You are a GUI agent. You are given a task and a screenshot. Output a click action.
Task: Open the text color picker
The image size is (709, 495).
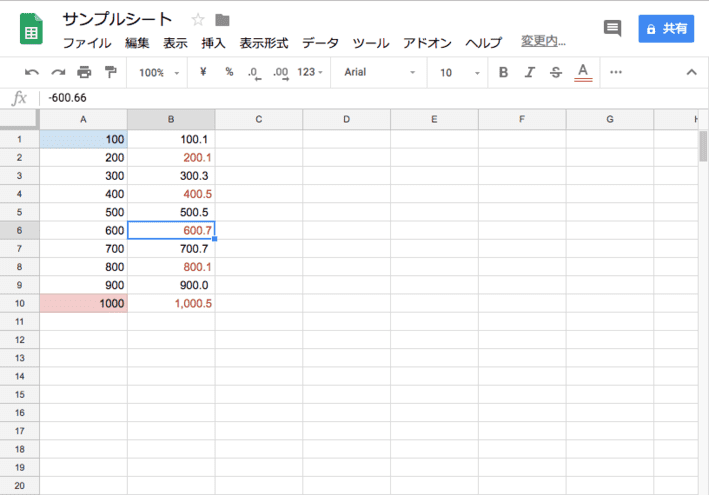click(583, 72)
